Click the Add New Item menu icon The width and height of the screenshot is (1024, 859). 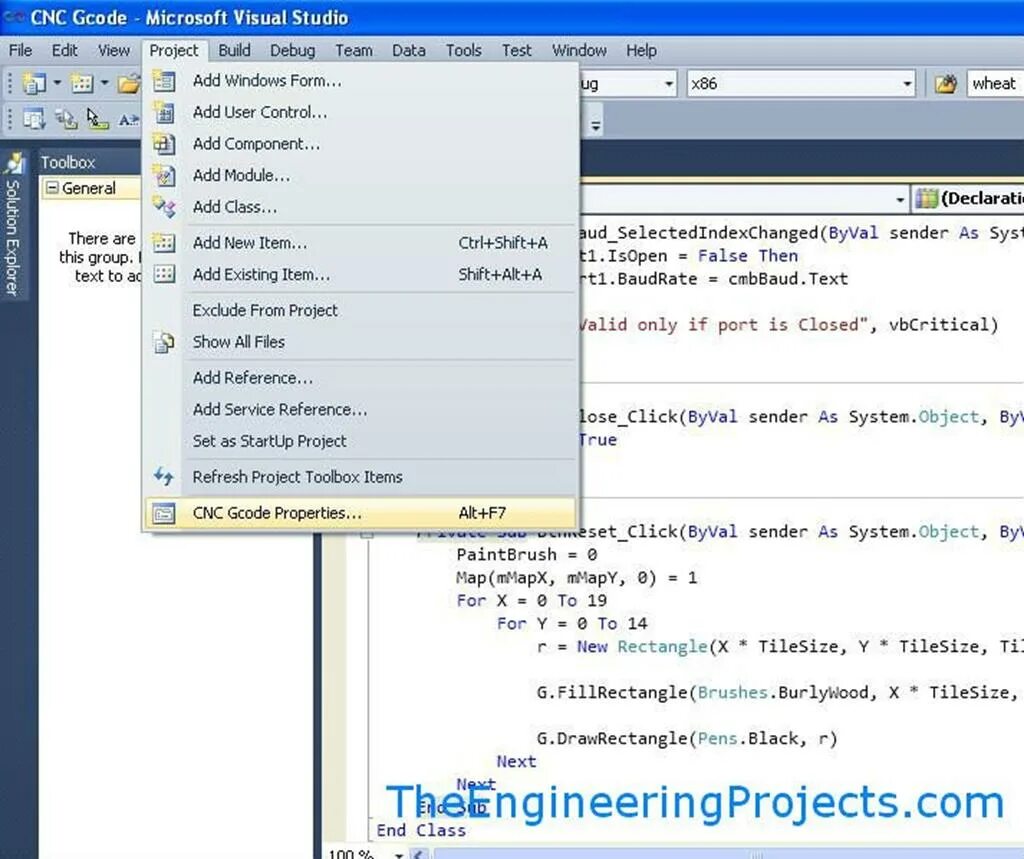pyautogui.click(x=164, y=243)
